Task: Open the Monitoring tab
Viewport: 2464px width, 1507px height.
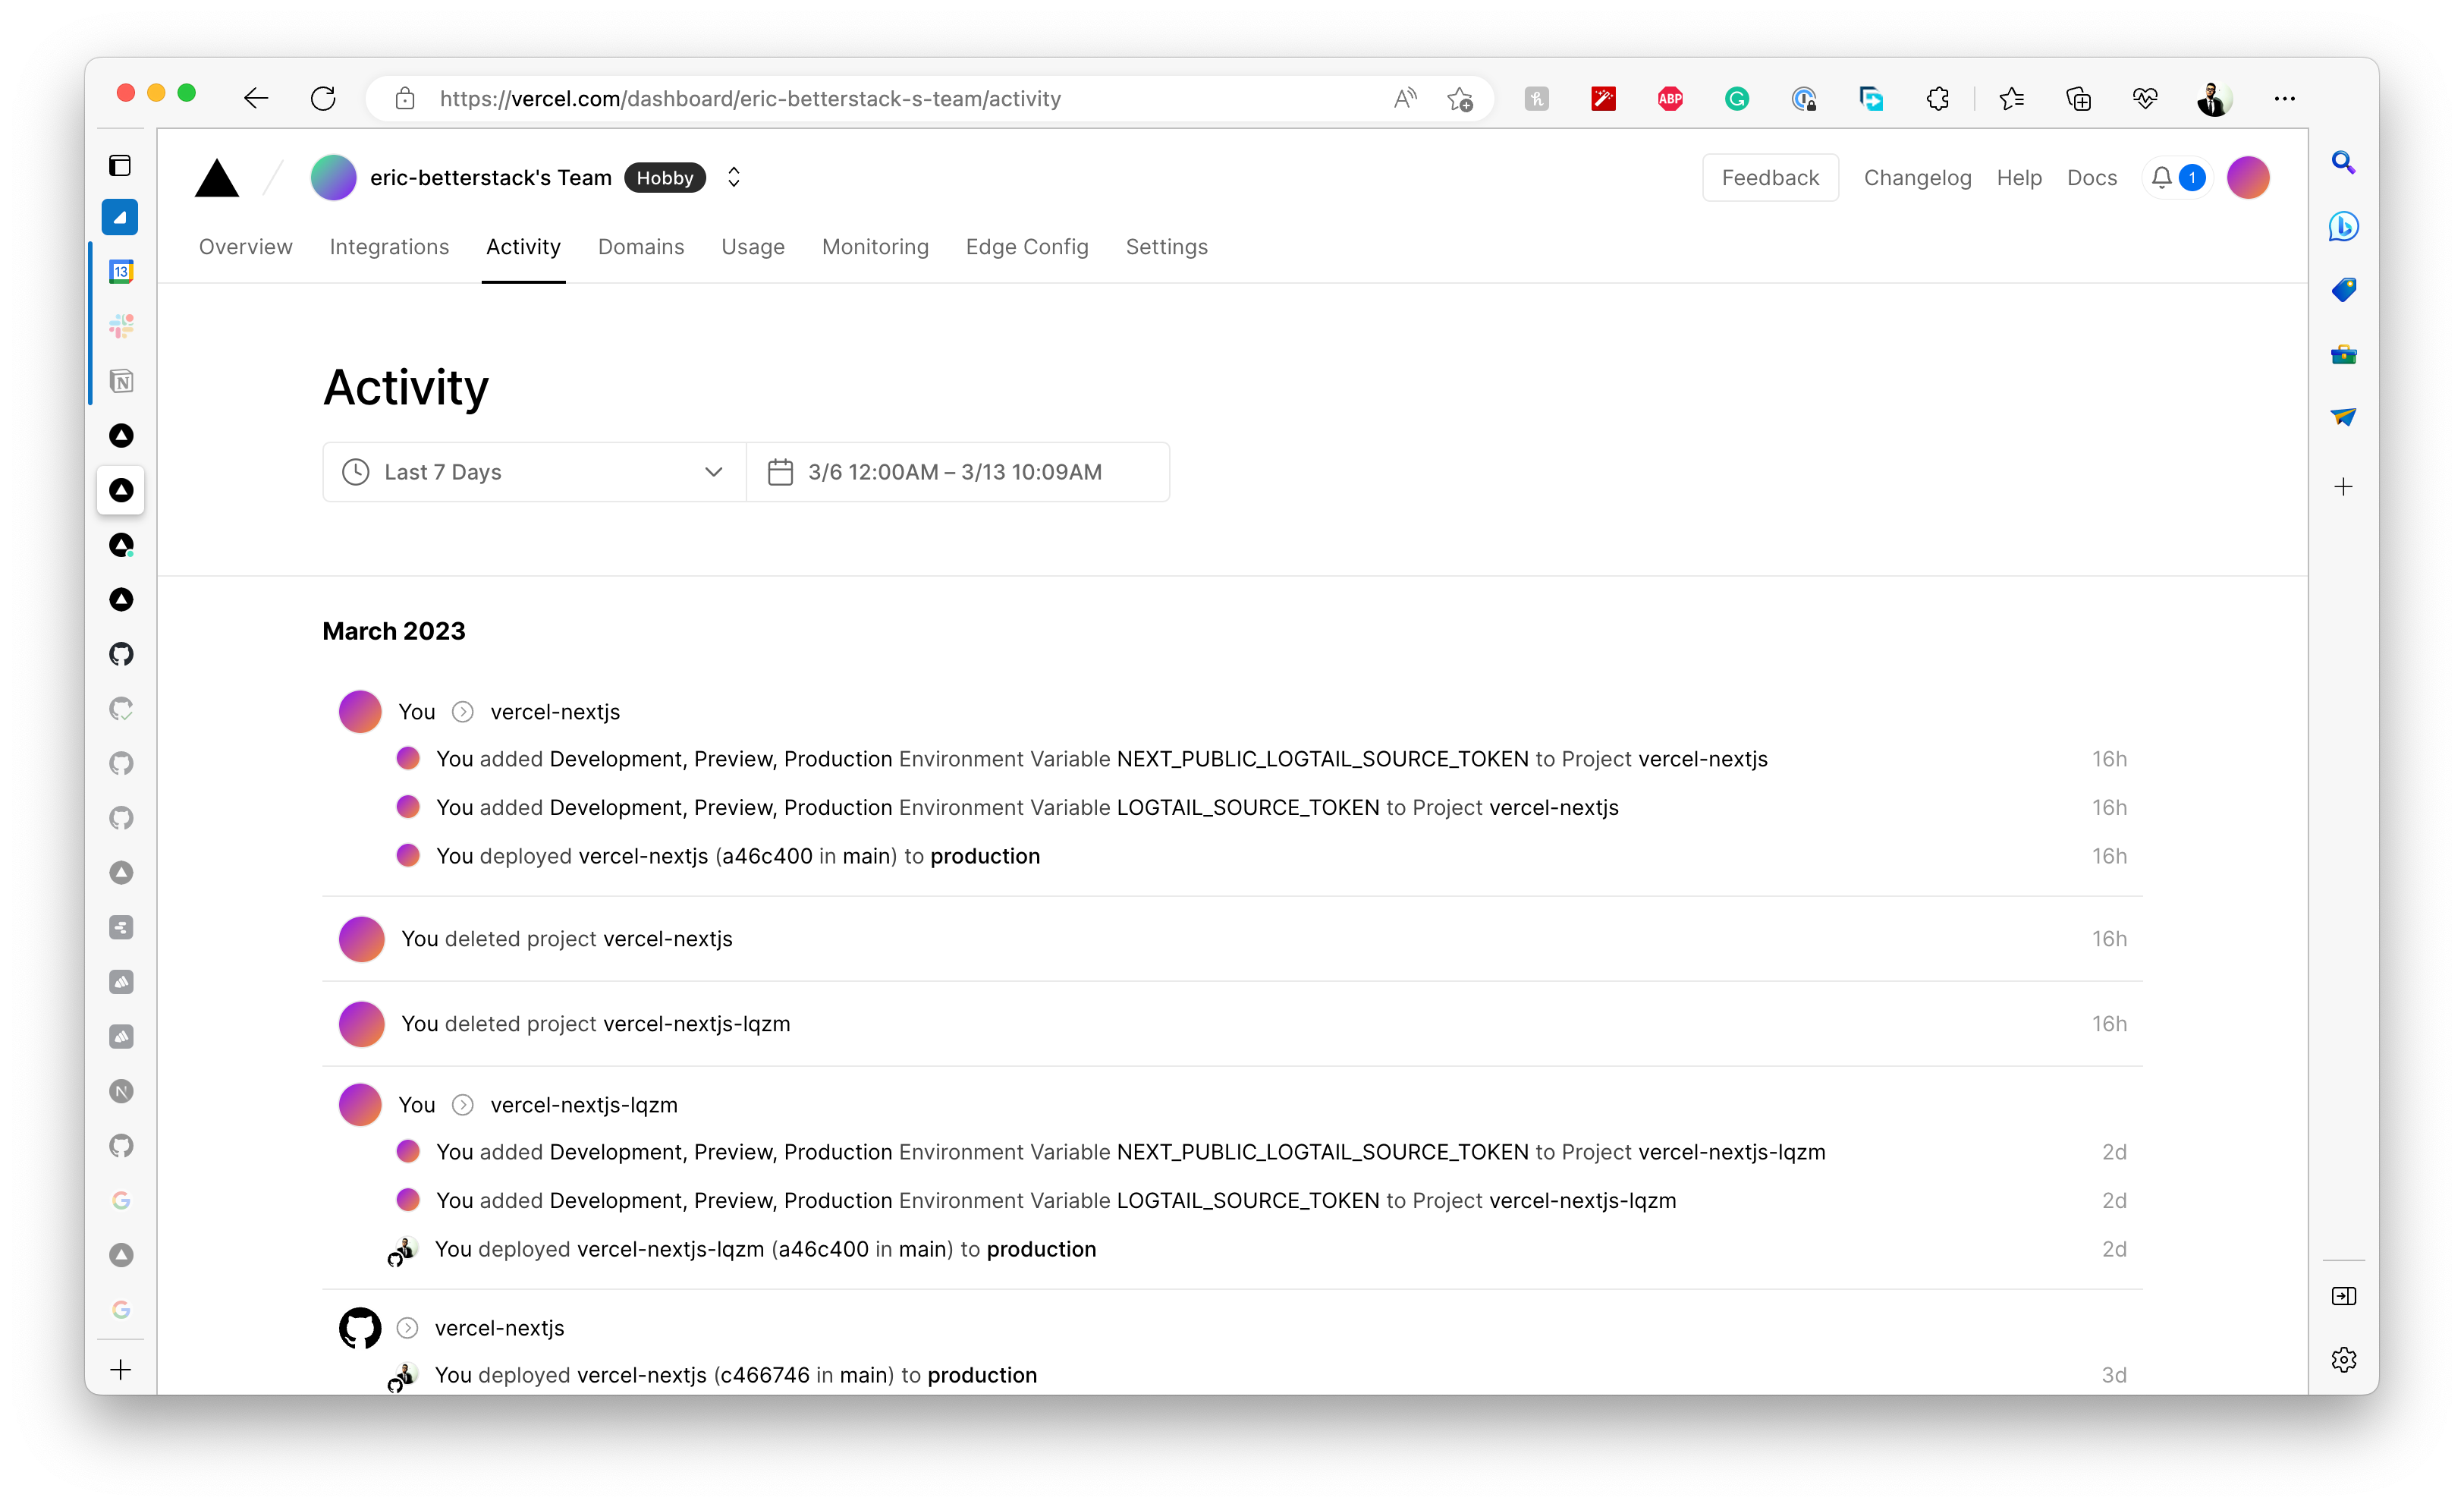Action: (875, 247)
